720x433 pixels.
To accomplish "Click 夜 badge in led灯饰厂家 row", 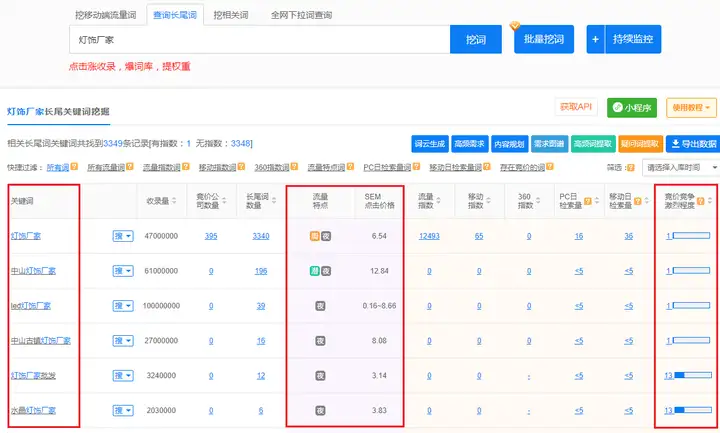I will [321, 306].
